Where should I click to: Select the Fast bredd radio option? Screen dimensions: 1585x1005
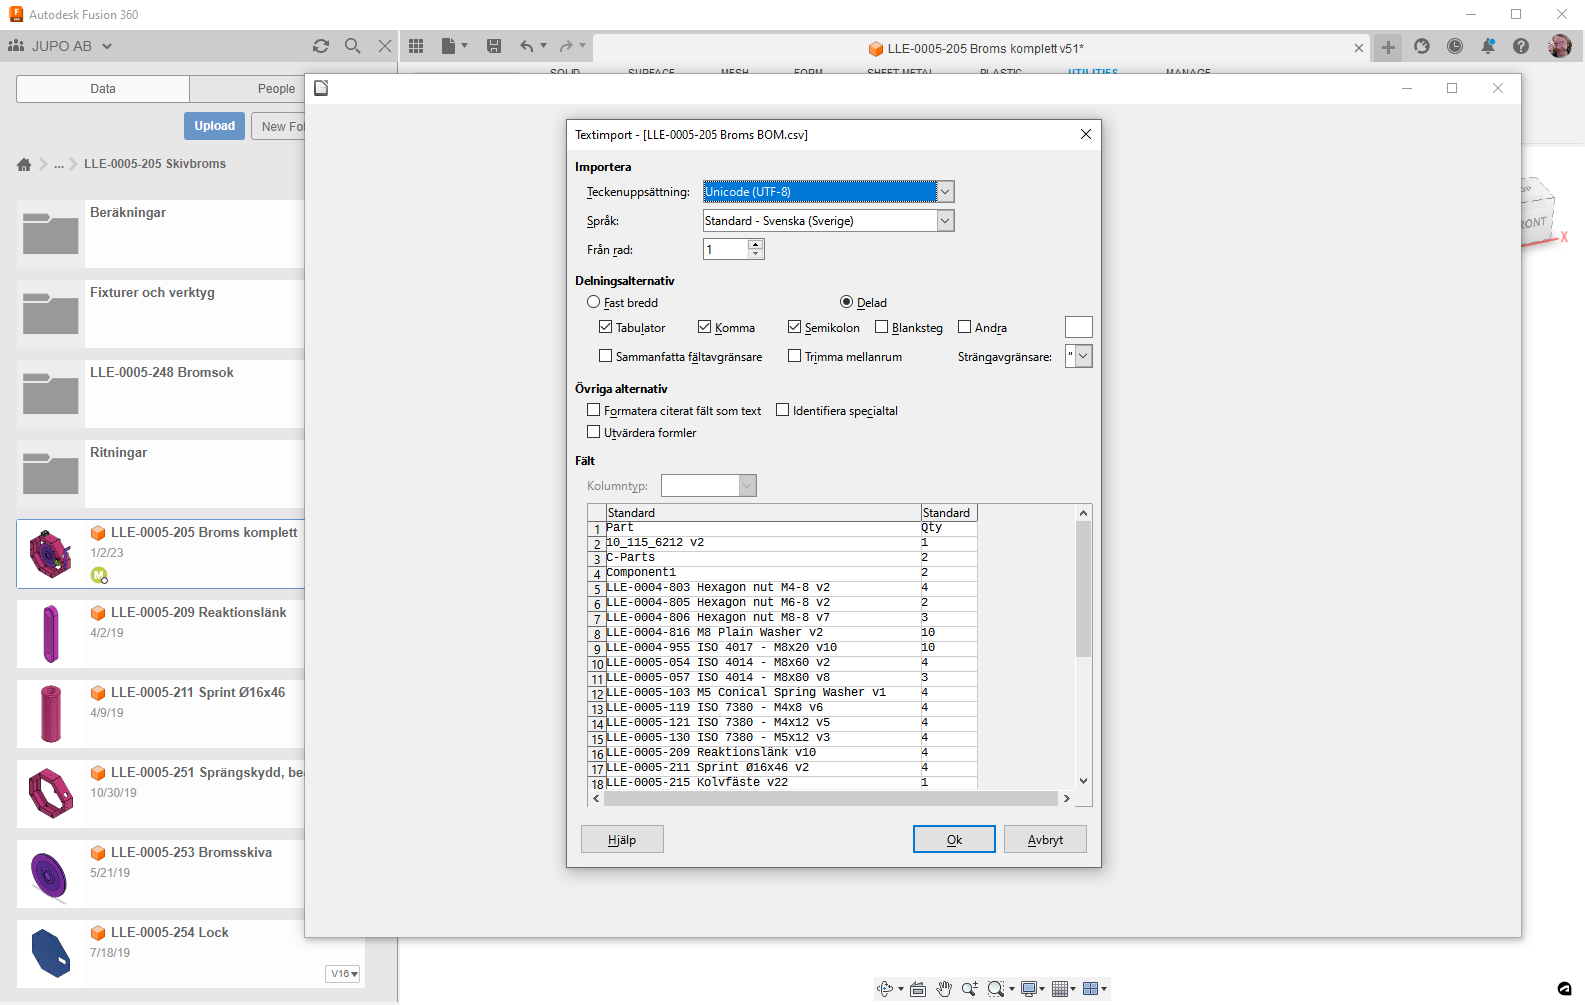[x=593, y=302]
